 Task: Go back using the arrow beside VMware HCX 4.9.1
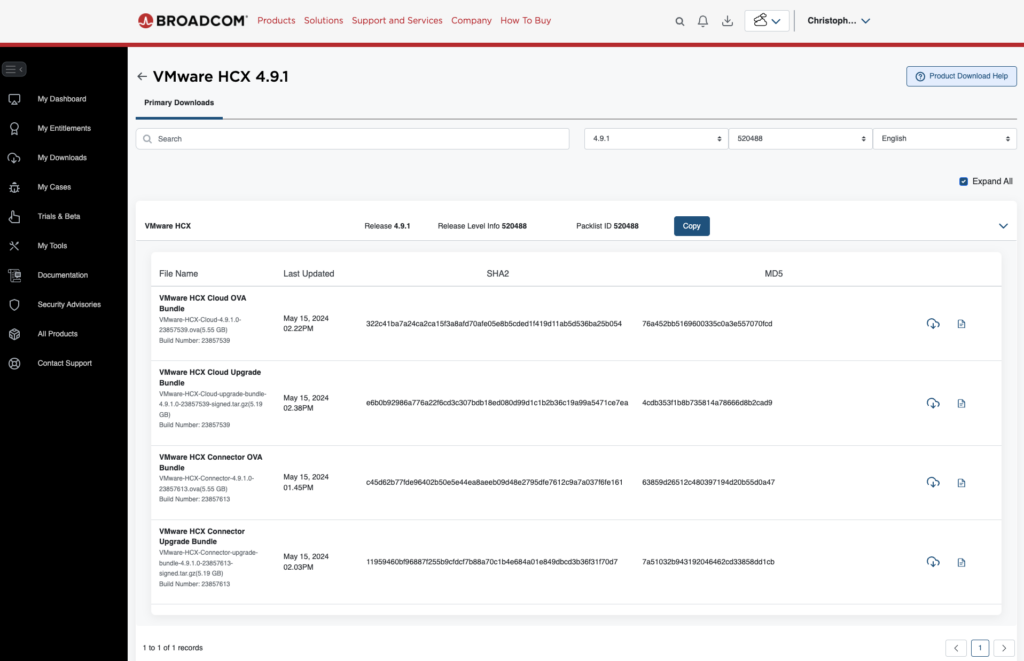142,76
